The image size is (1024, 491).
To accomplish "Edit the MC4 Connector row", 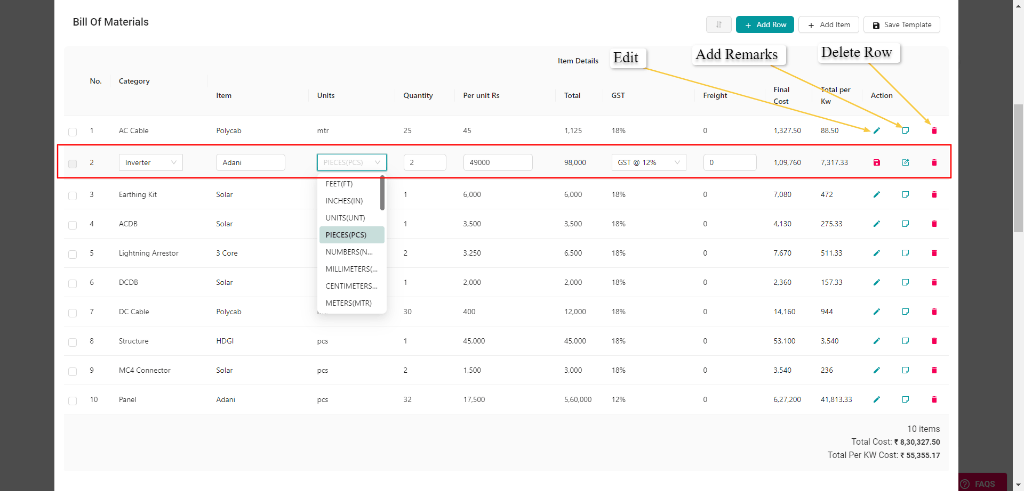I will (877, 370).
